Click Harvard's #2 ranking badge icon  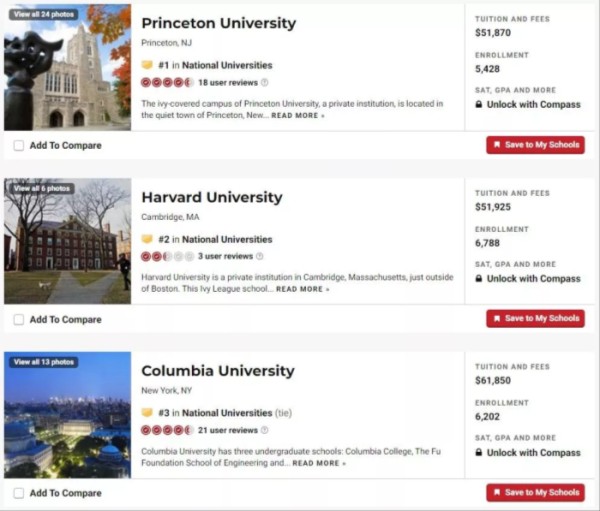coord(147,239)
